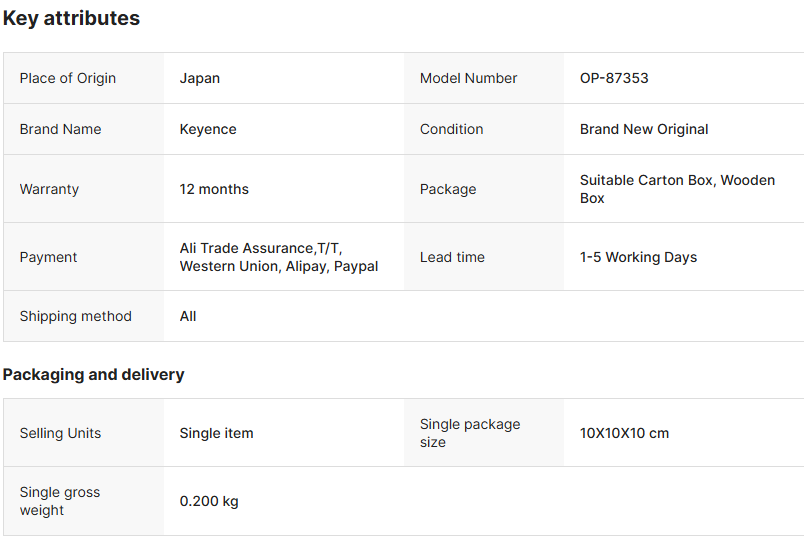Select the Keyence brand value

208,129
